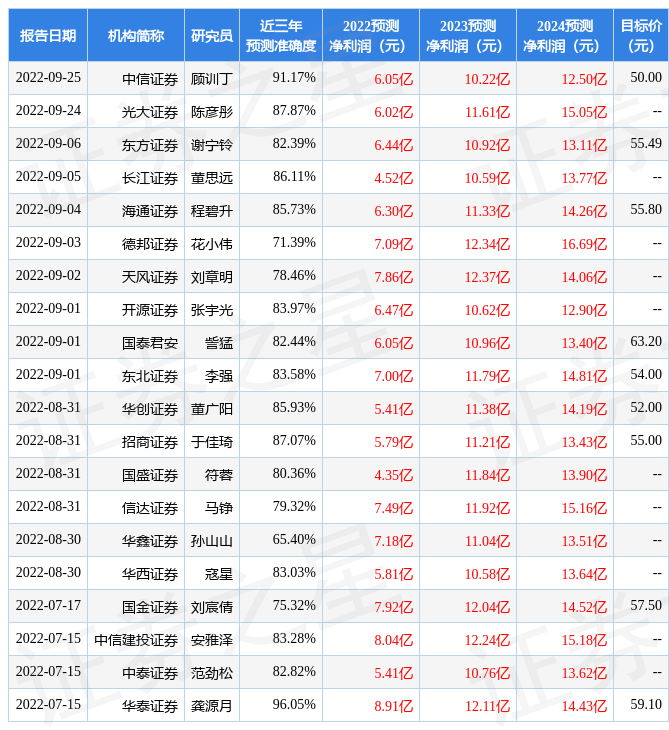Click researcher name 范劲松
Viewport: 669px width, 730px height.
(211, 674)
